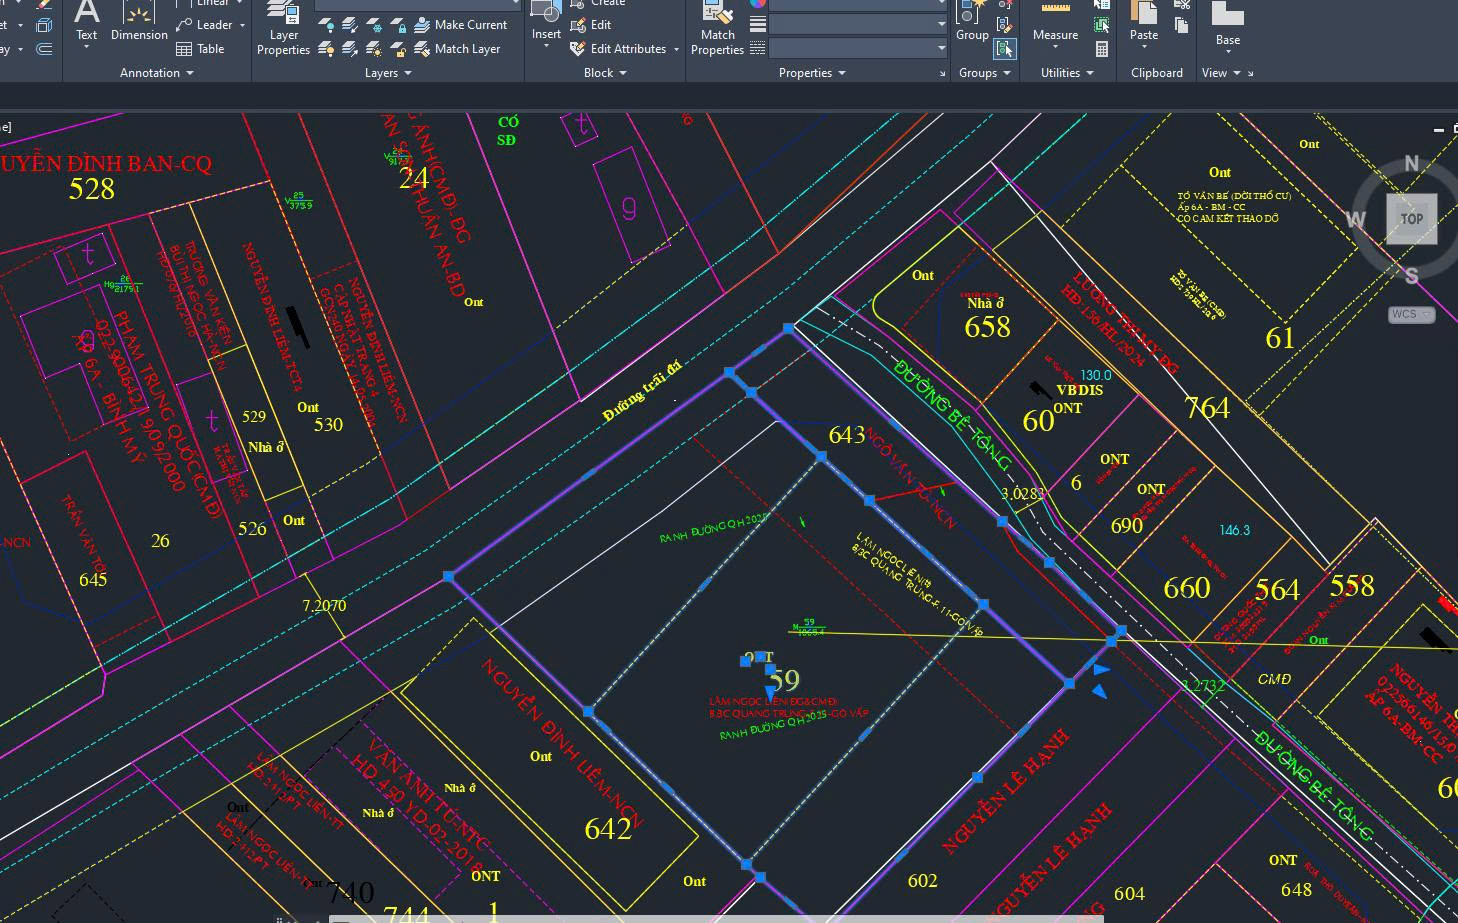Toggle group selection on/off icon
The width and height of the screenshot is (1458, 923).
coord(1004,49)
